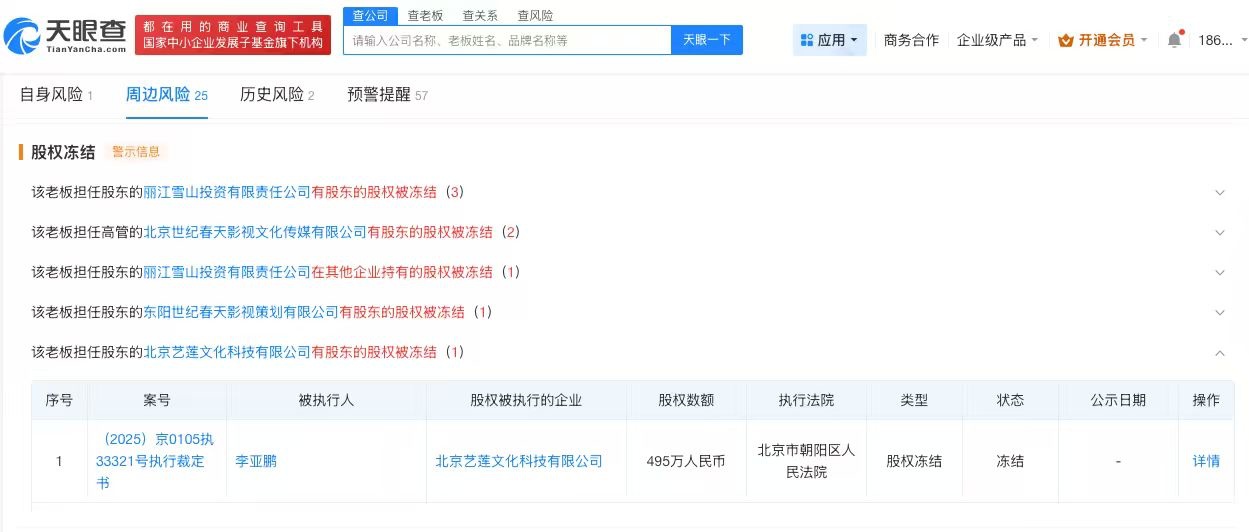Open 北京艺莲文化科技有限公司 in the table cell
The image size is (1249, 532).
point(519,461)
